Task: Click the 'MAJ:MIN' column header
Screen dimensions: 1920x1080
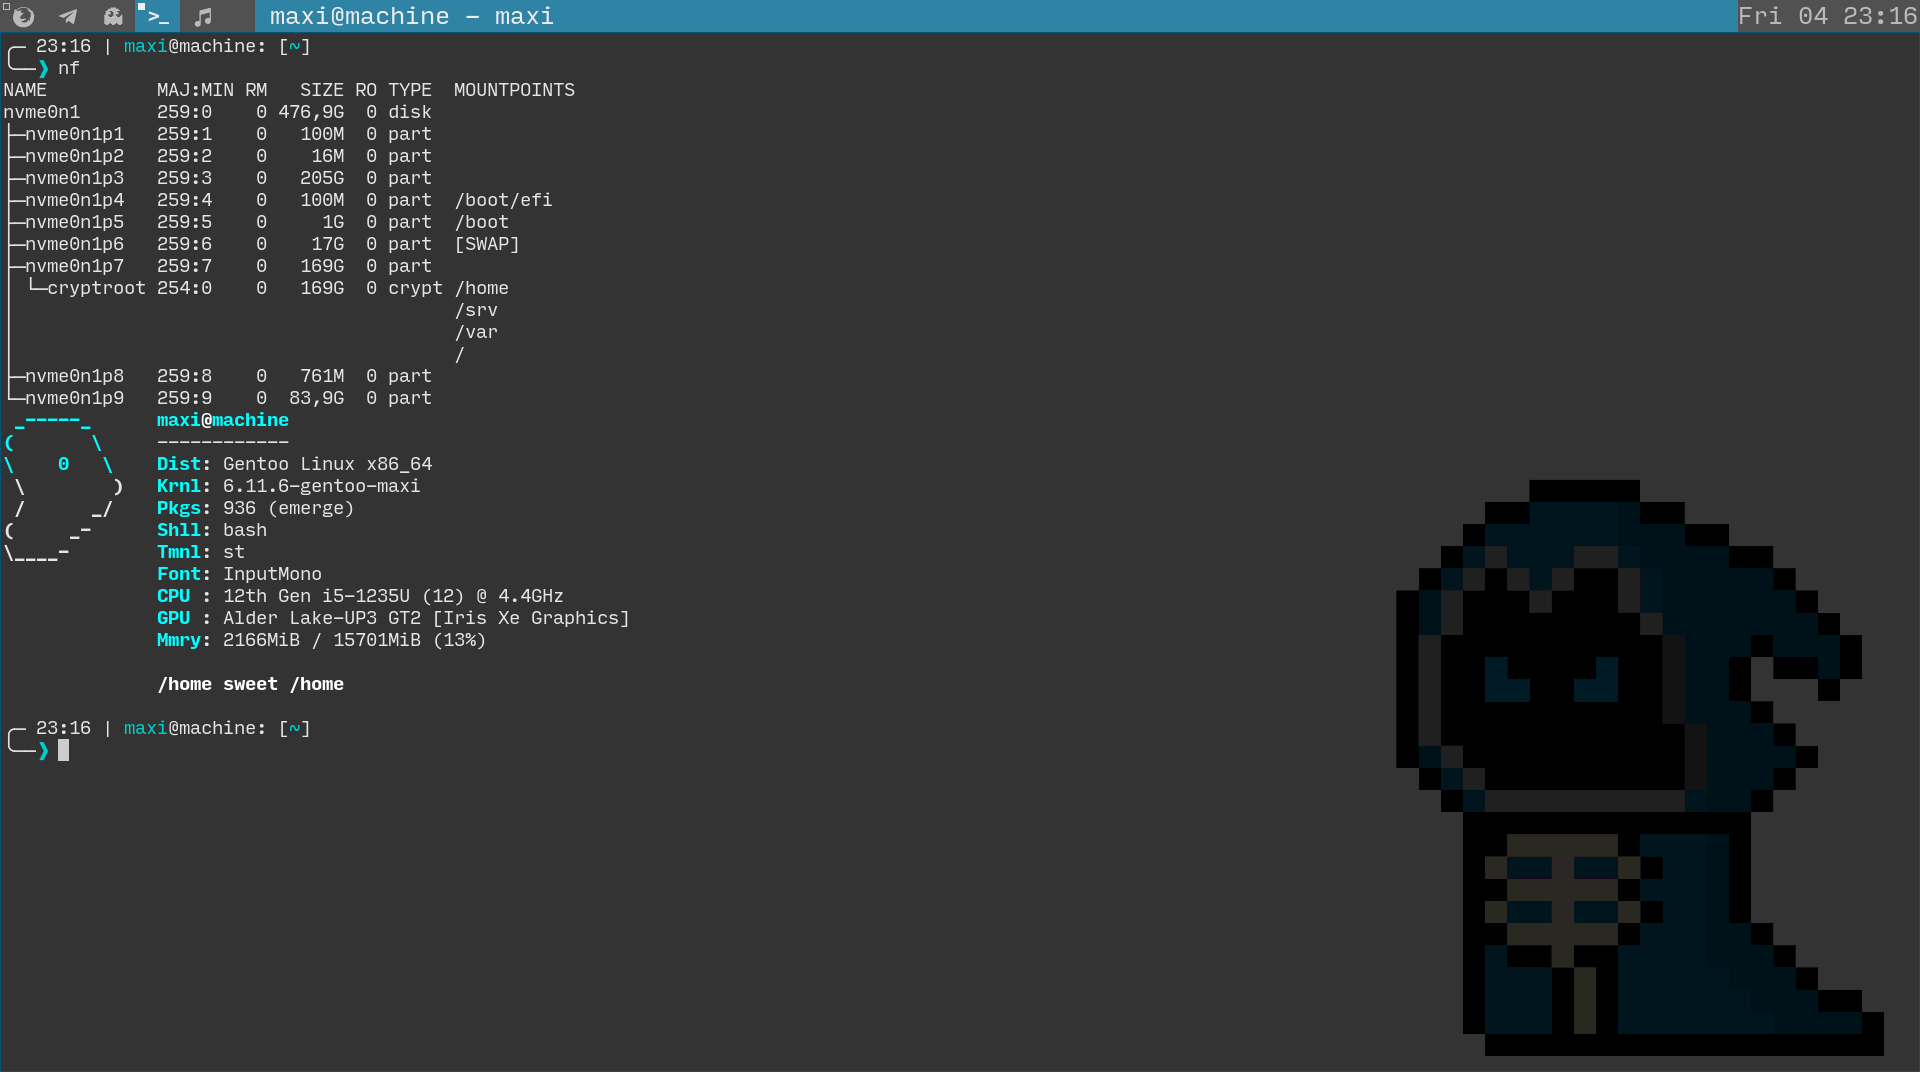Action: pyautogui.click(x=195, y=90)
